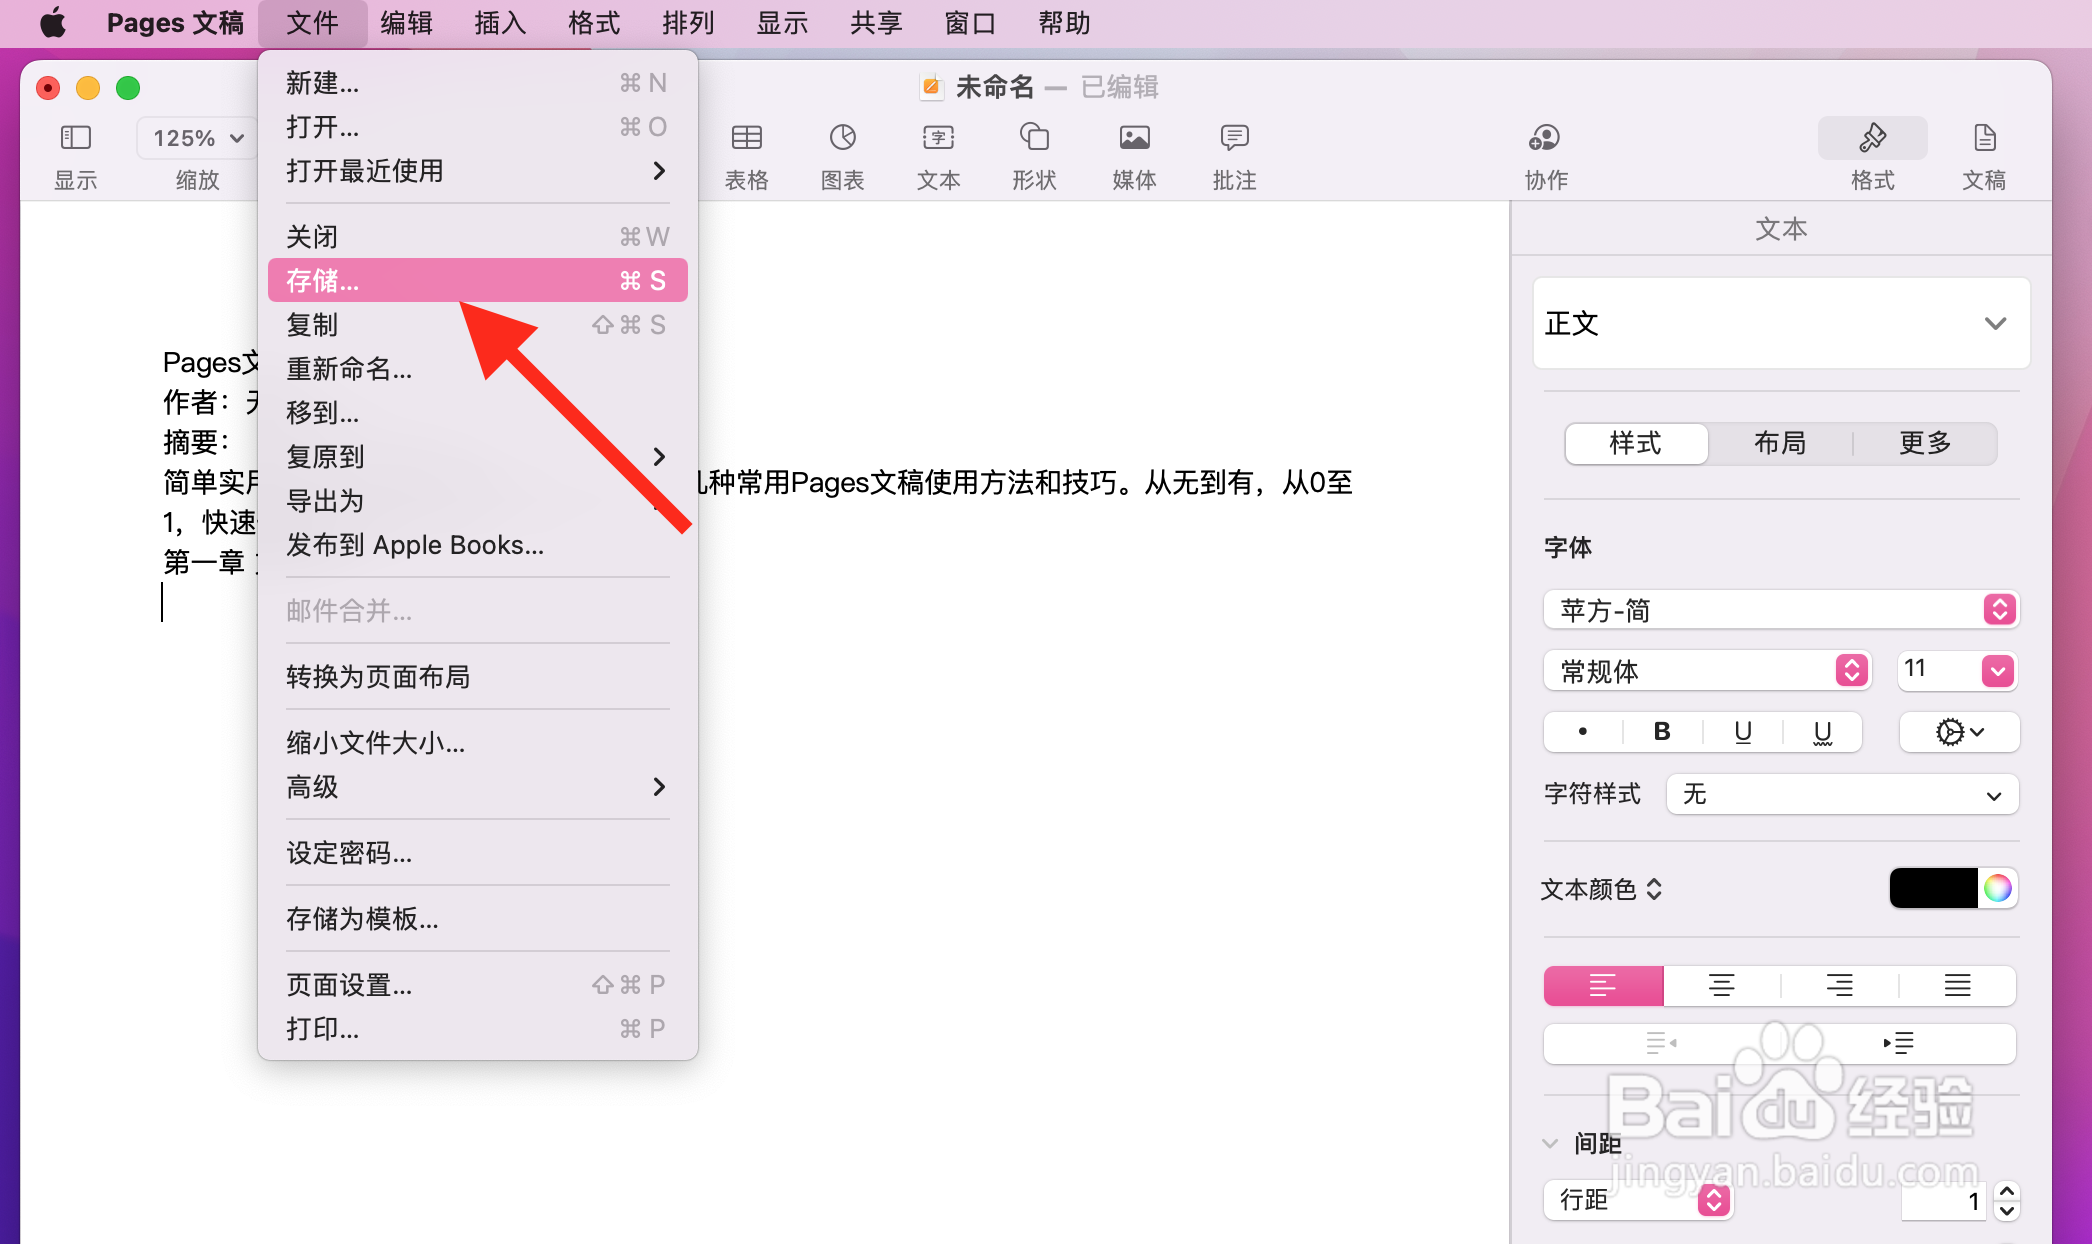Switch to the 样式 tab
The image size is (2092, 1244).
coord(1636,443)
